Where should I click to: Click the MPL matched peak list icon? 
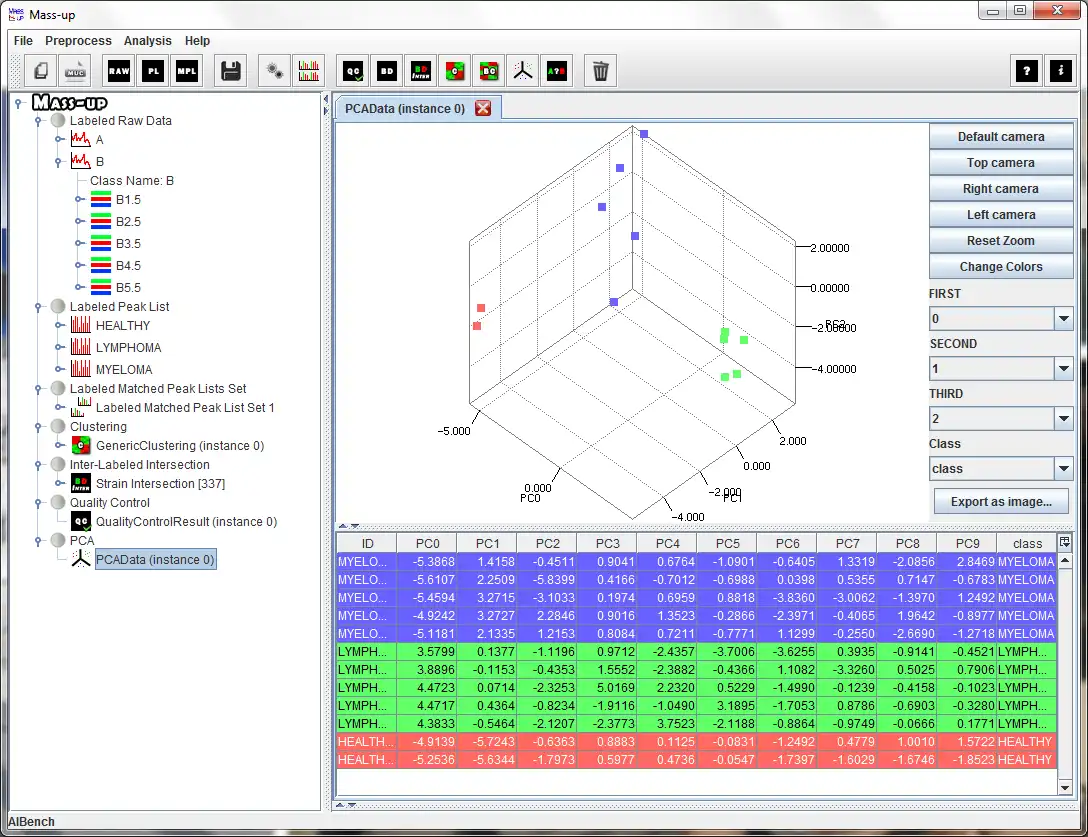click(x=187, y=71)
